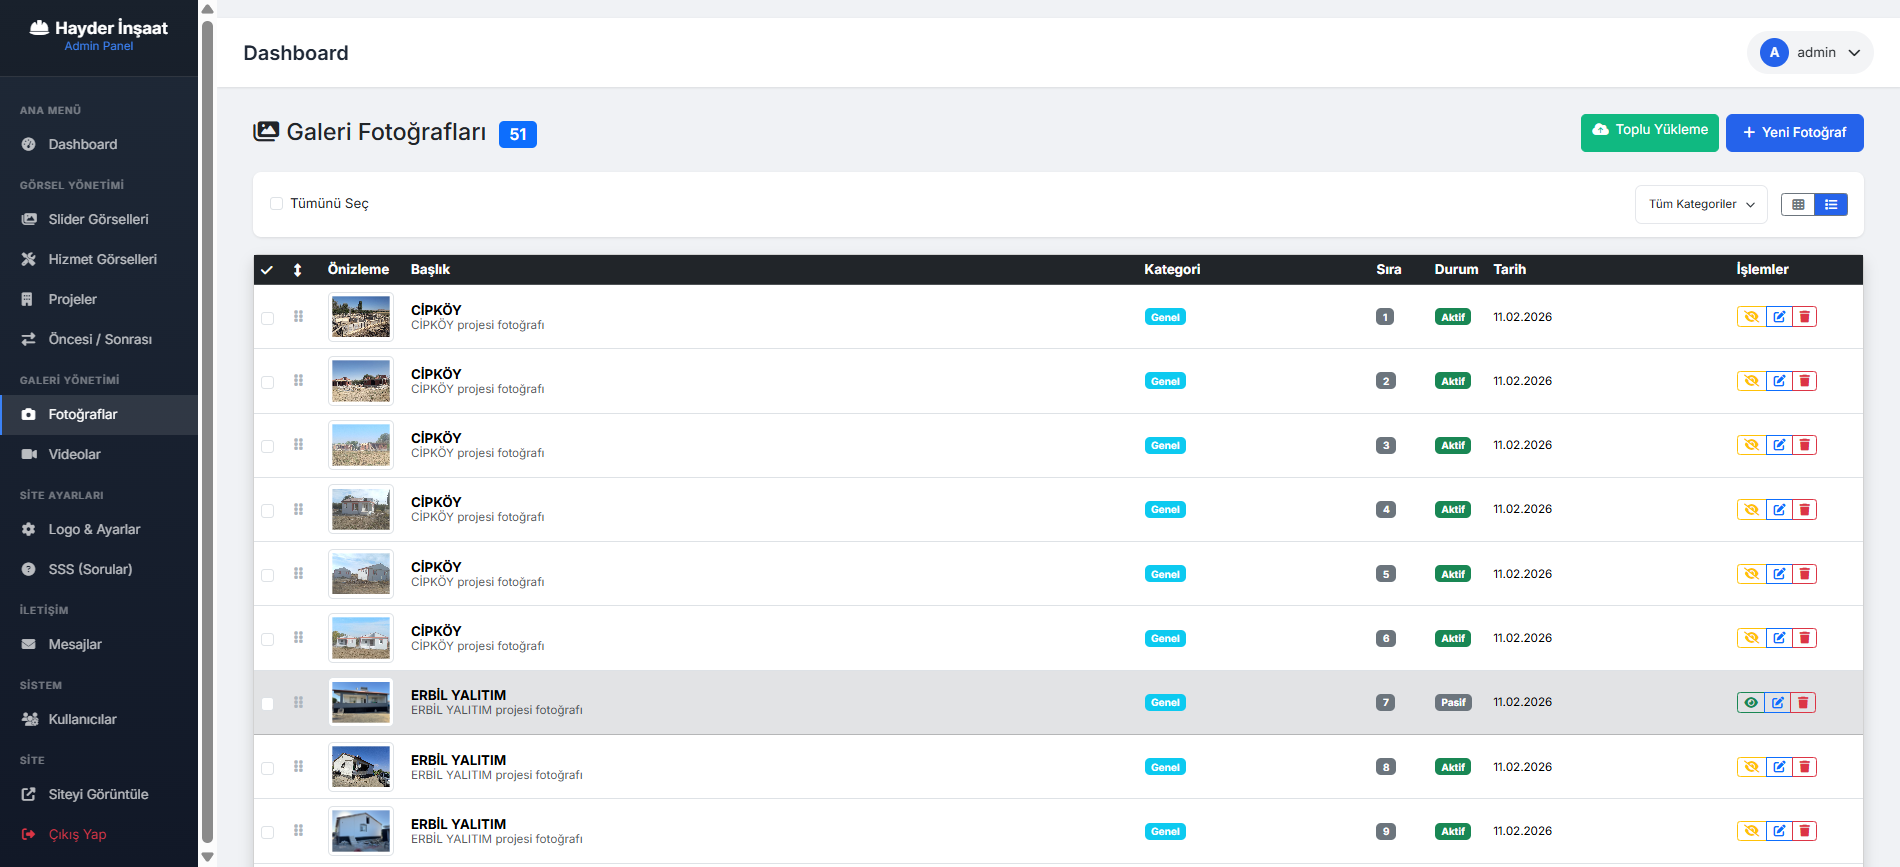1900x867 pixels.
Task: Switch to list view
Action: (x=1831, y=205)
